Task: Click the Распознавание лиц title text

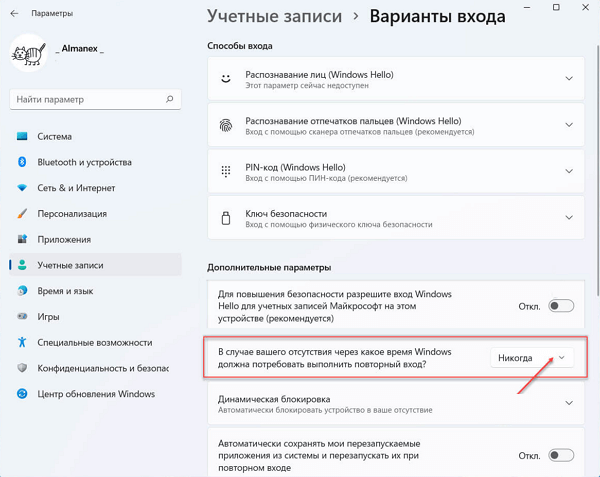Action: 319,75
